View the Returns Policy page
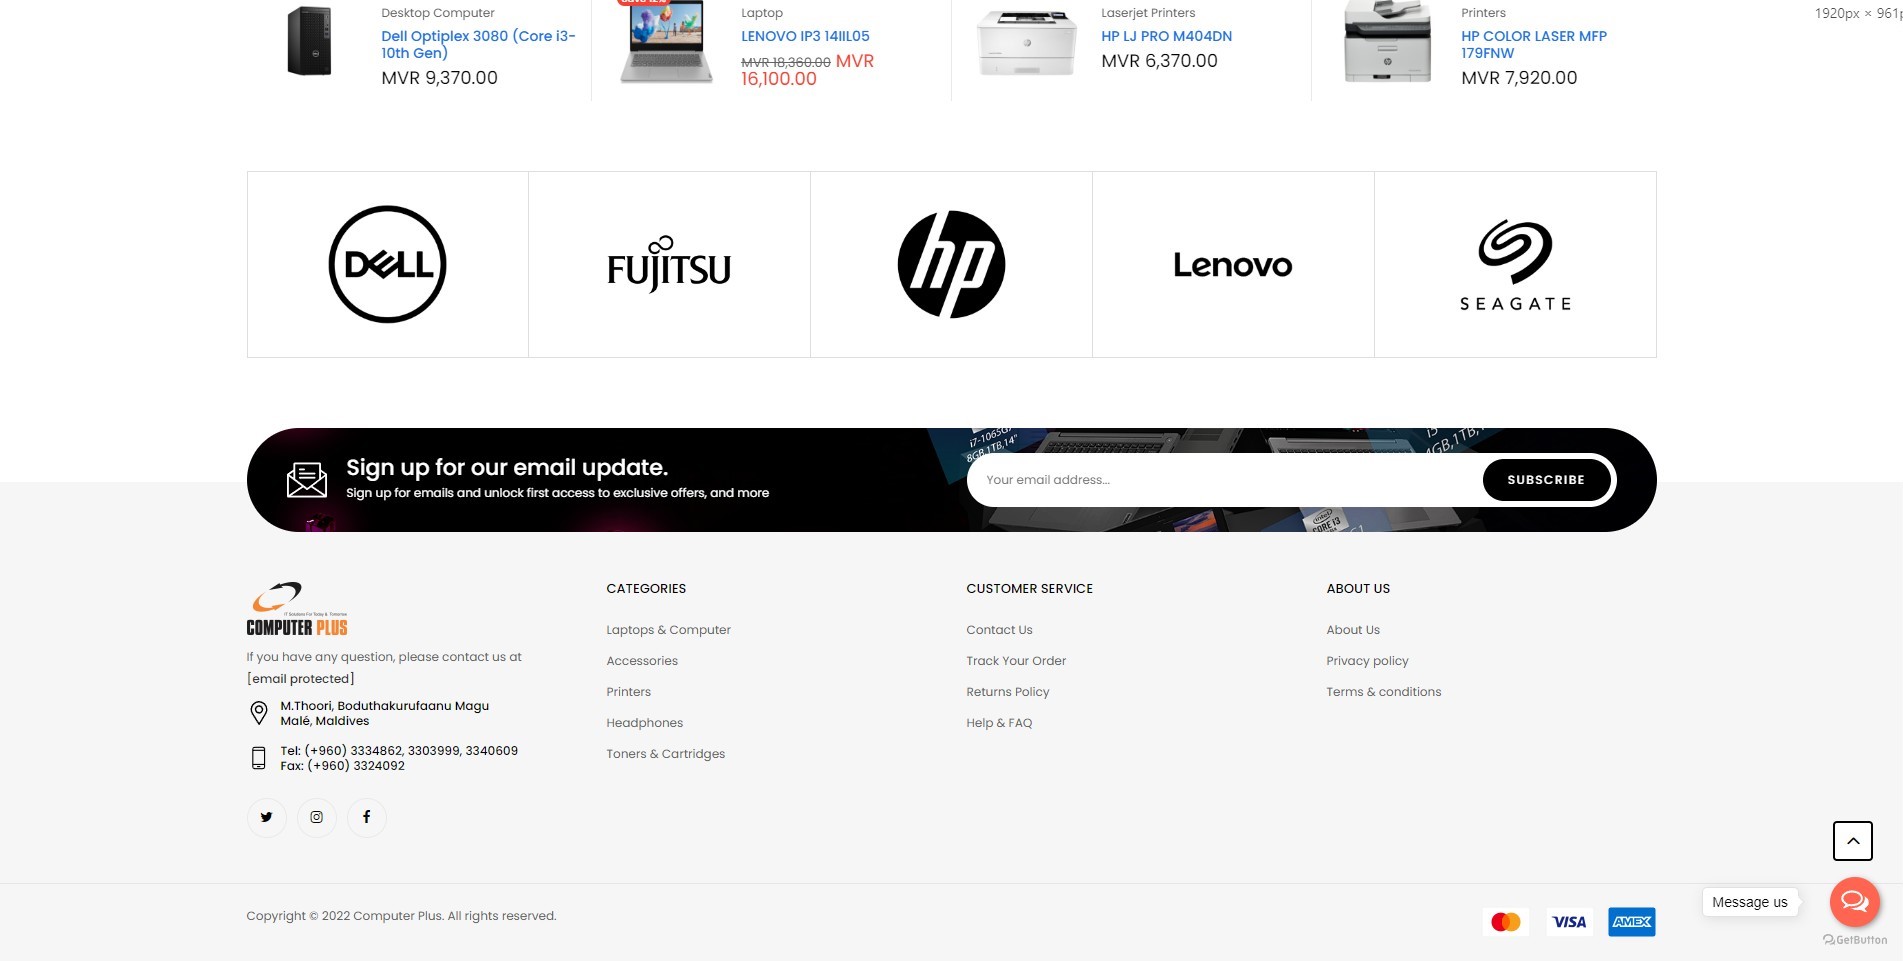This screenshot has width=1903, height=961. pos(1007,692)
